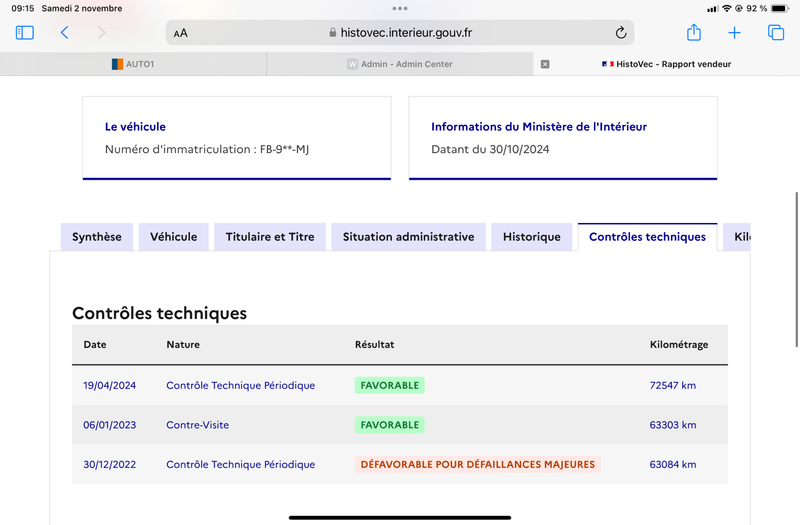Click the Date column header
800x525 pixels.
click(95, 344)
